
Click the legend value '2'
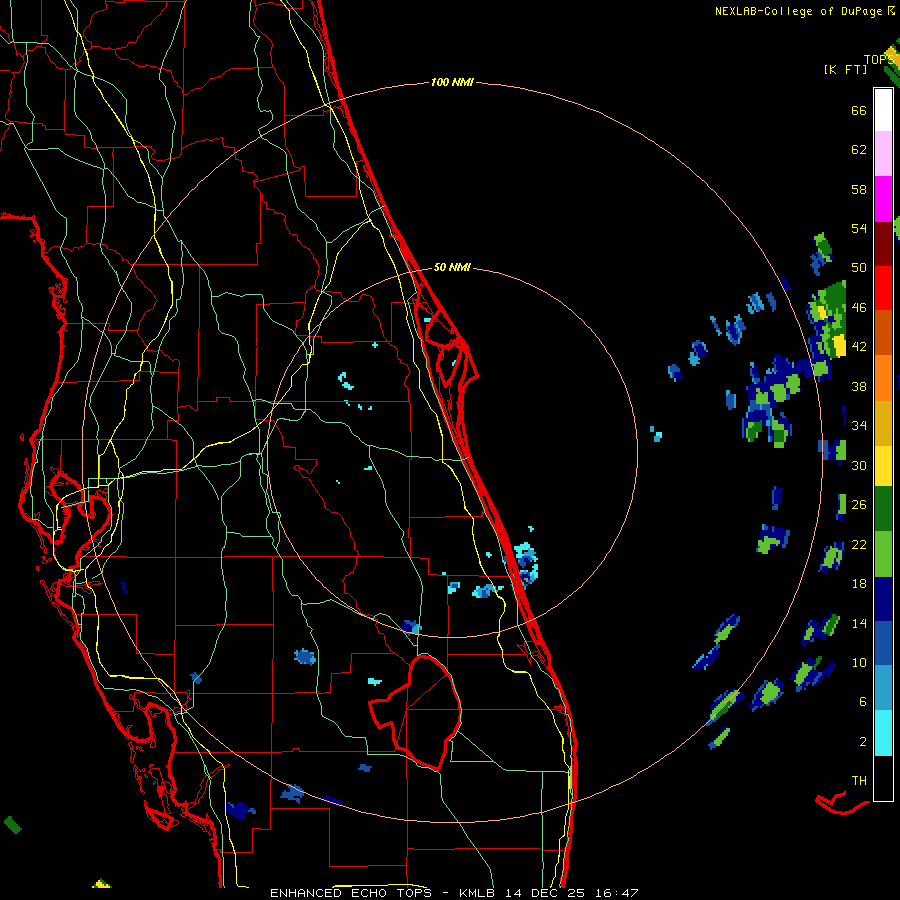coord(863,742)
